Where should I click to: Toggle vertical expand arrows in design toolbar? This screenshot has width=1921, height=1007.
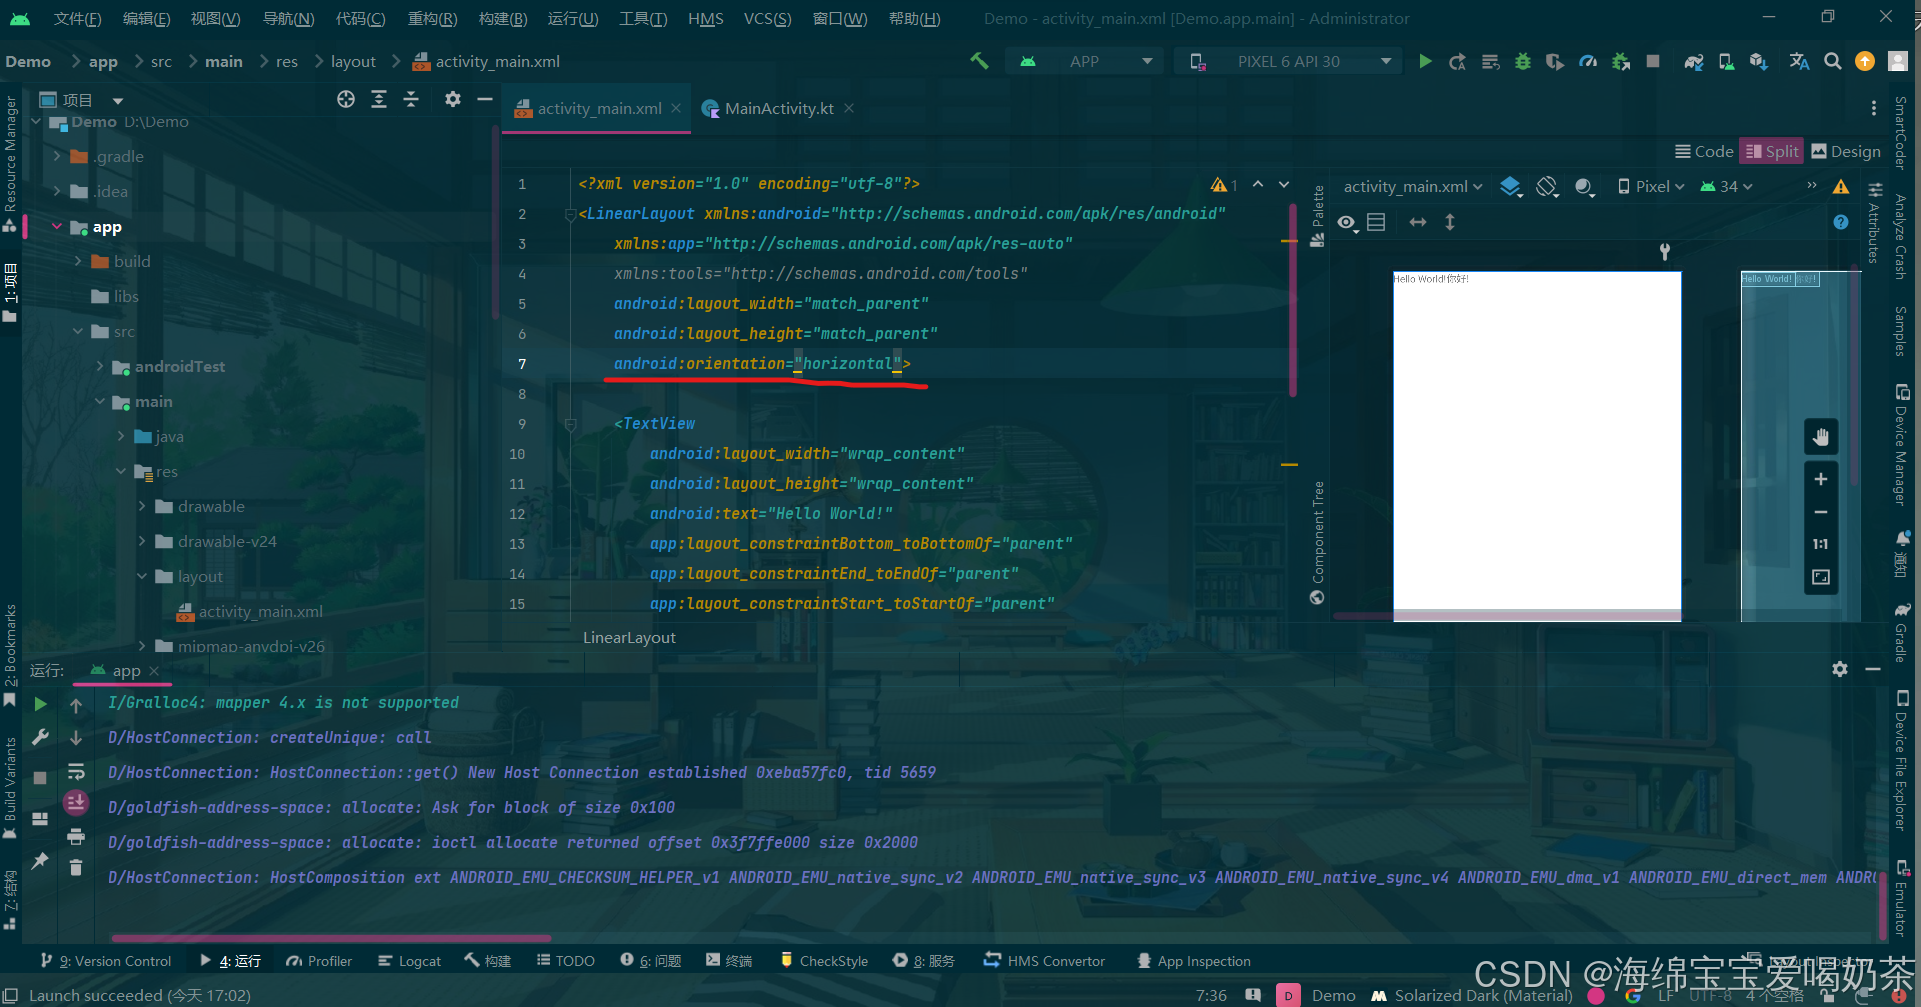[x=1450, y=222]
